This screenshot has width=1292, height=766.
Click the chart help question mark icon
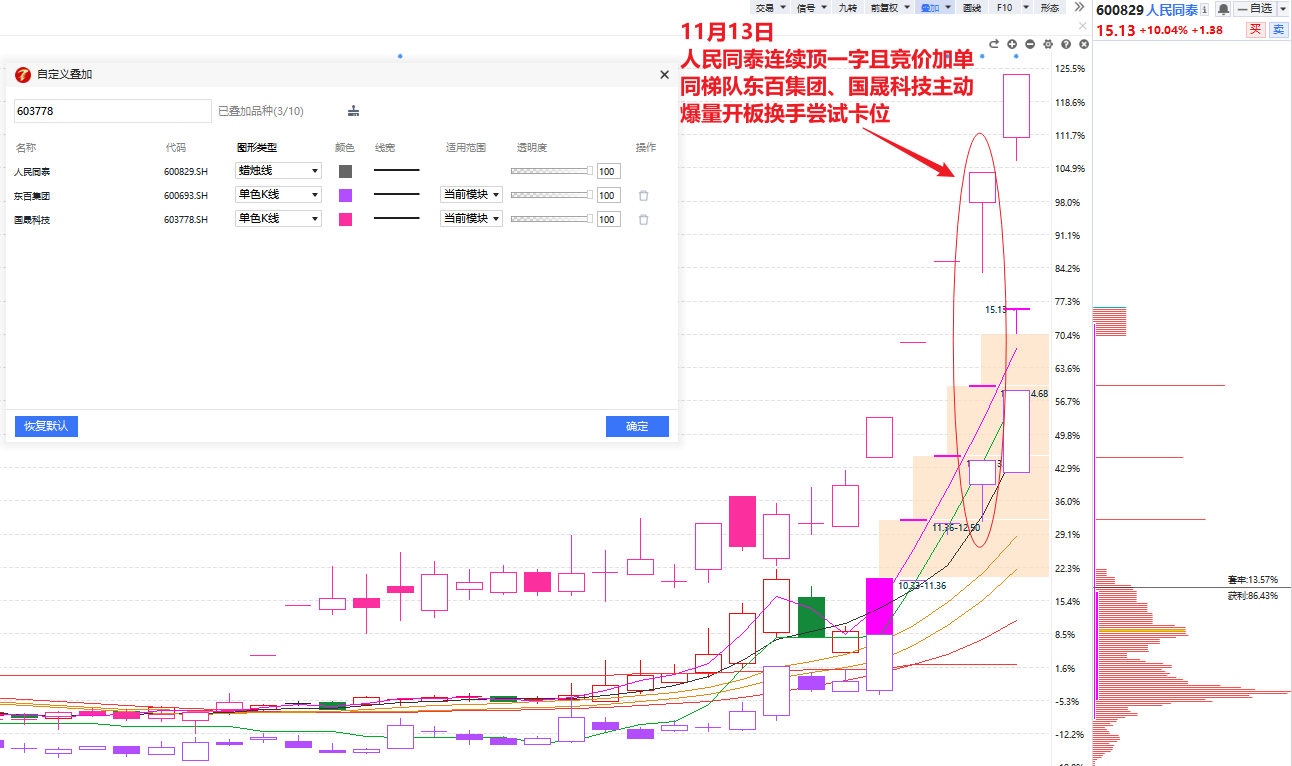pos(1066,44)
